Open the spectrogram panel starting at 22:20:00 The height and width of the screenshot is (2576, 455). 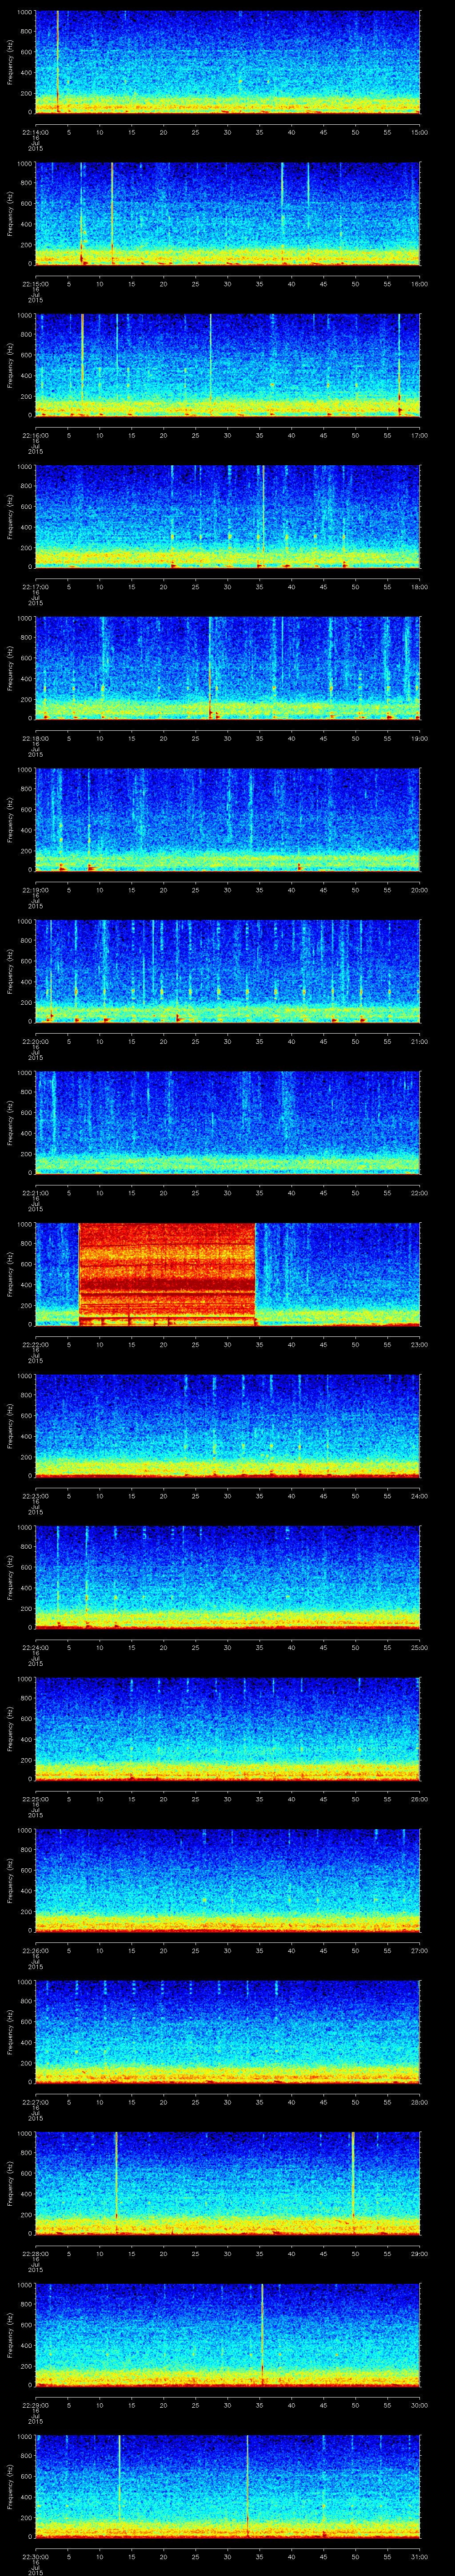pyautogui.click(x=228, y=971)
